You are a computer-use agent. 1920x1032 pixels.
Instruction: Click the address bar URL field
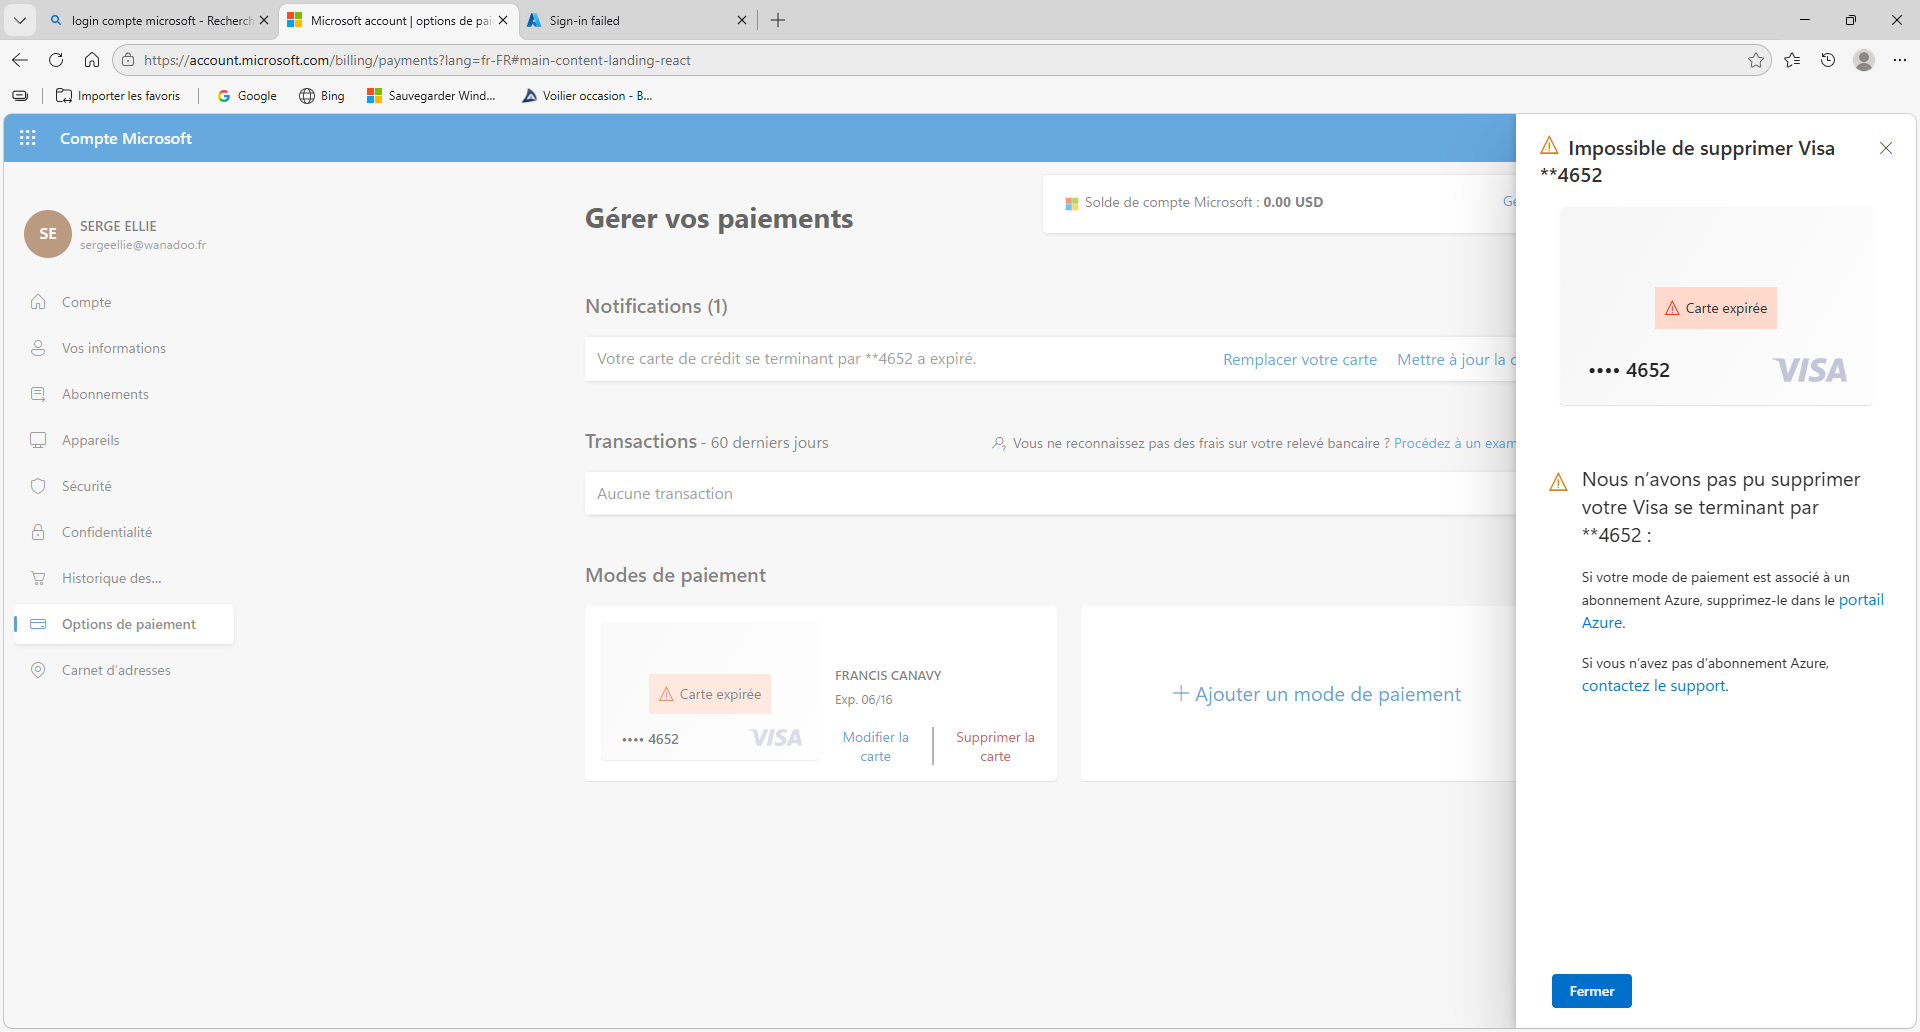[940, 60]
